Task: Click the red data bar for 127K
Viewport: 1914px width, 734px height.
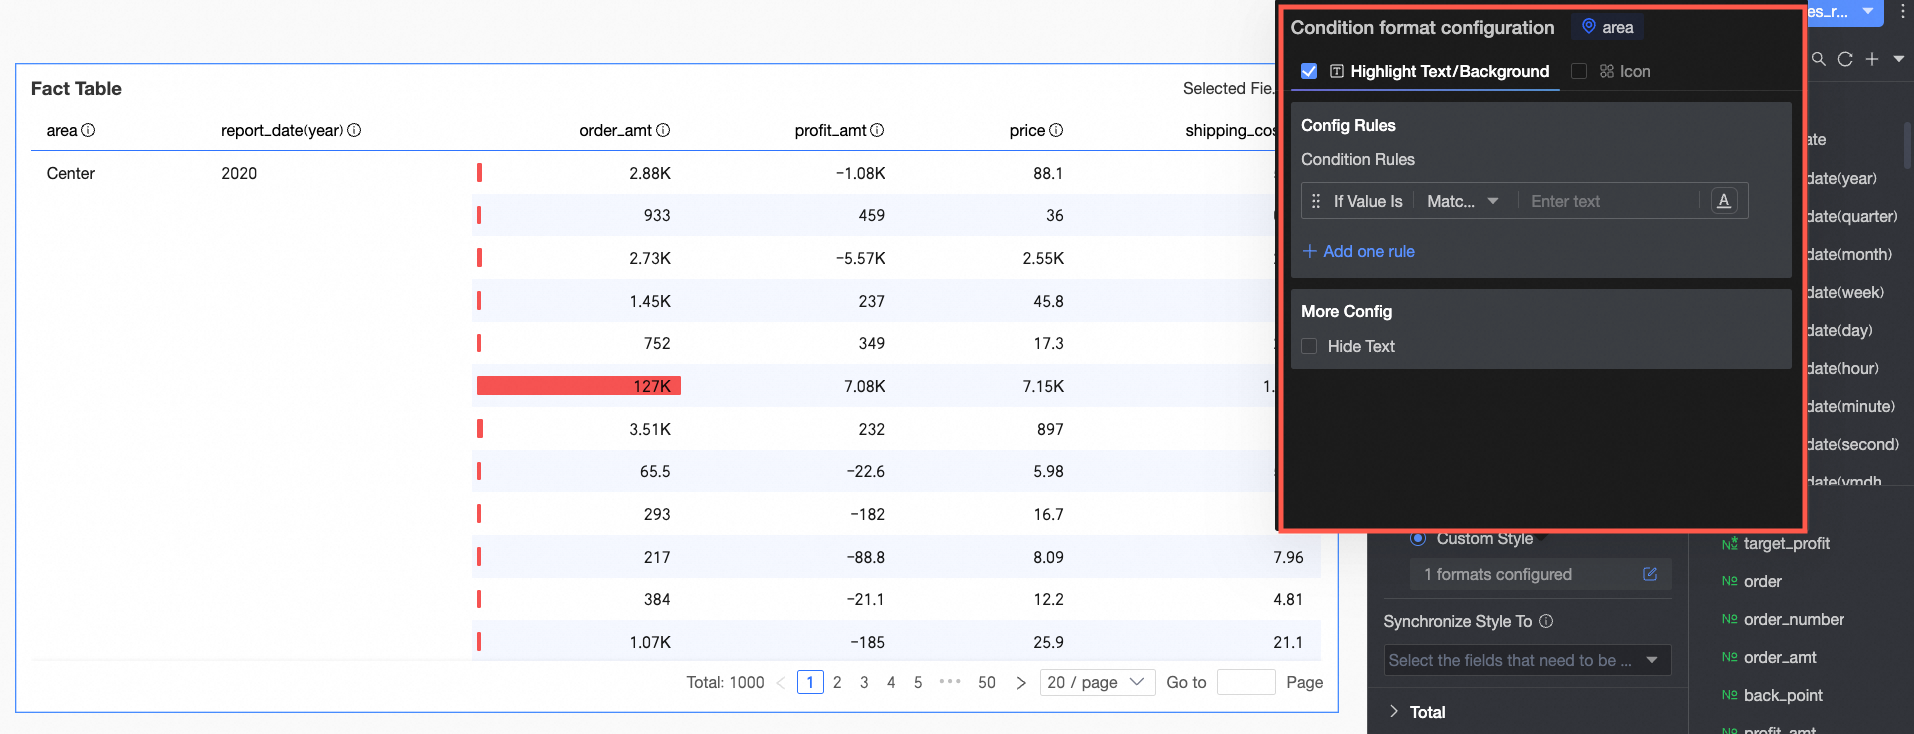Action: [579, 386]
